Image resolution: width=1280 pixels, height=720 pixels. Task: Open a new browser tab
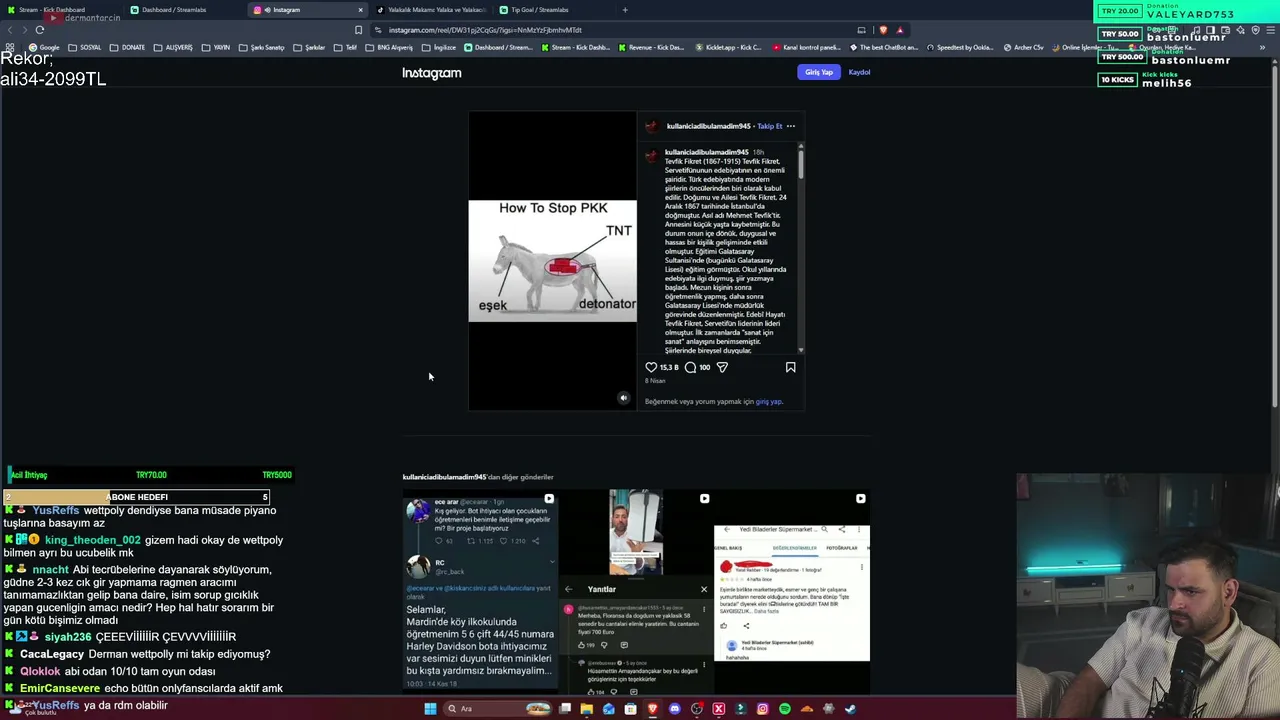625,10
